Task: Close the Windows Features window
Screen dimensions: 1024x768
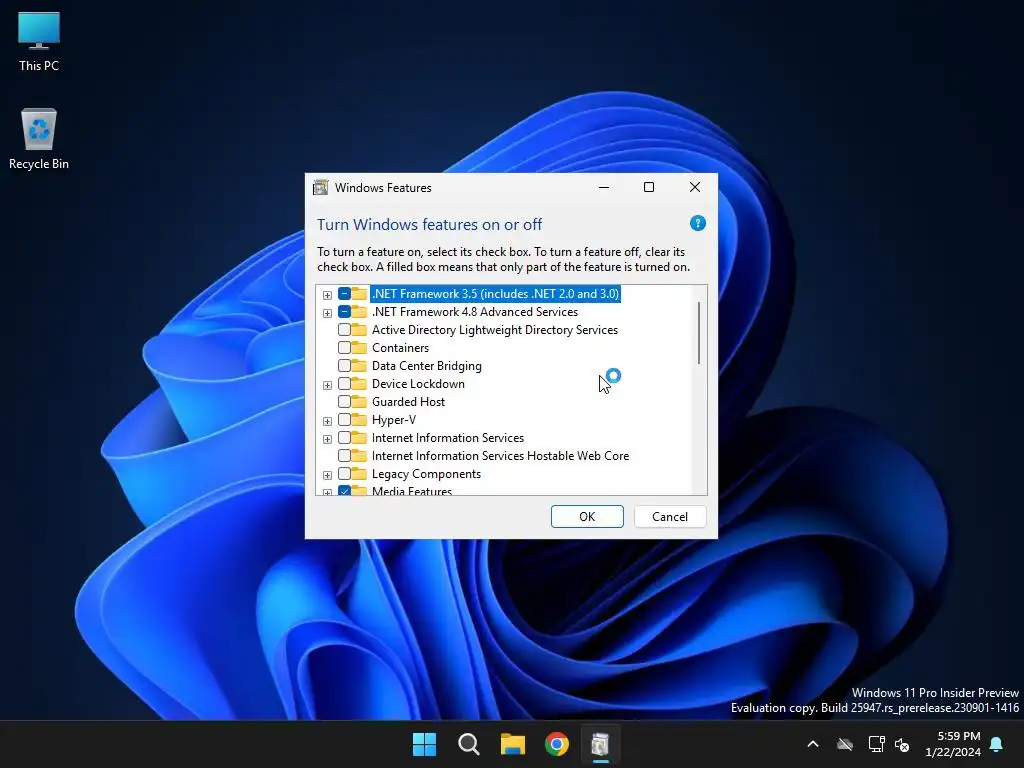Action: pos(695,187)
